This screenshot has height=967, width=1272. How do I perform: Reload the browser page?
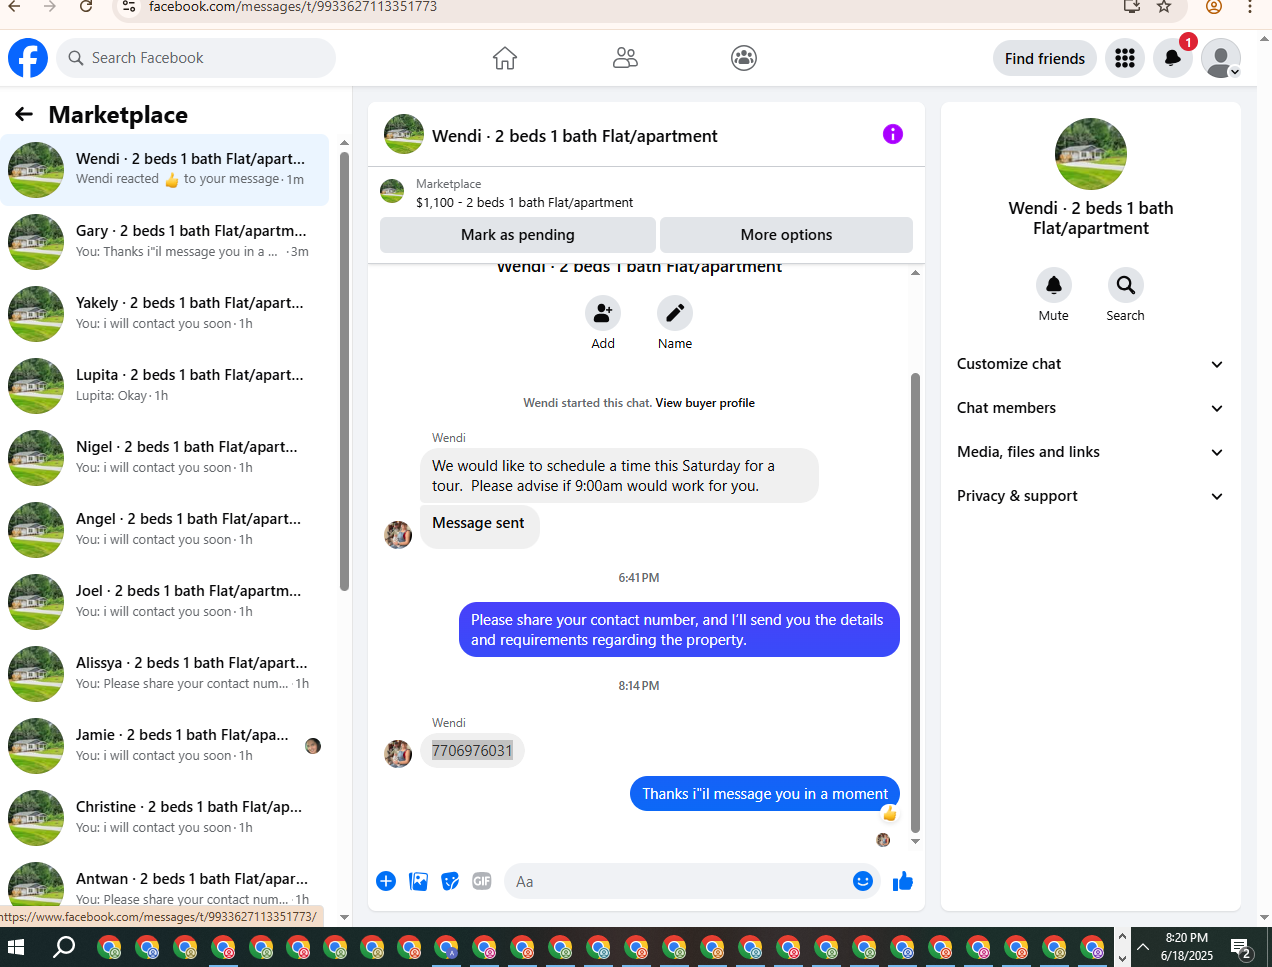pyautogui.click(x=86, y=6)
